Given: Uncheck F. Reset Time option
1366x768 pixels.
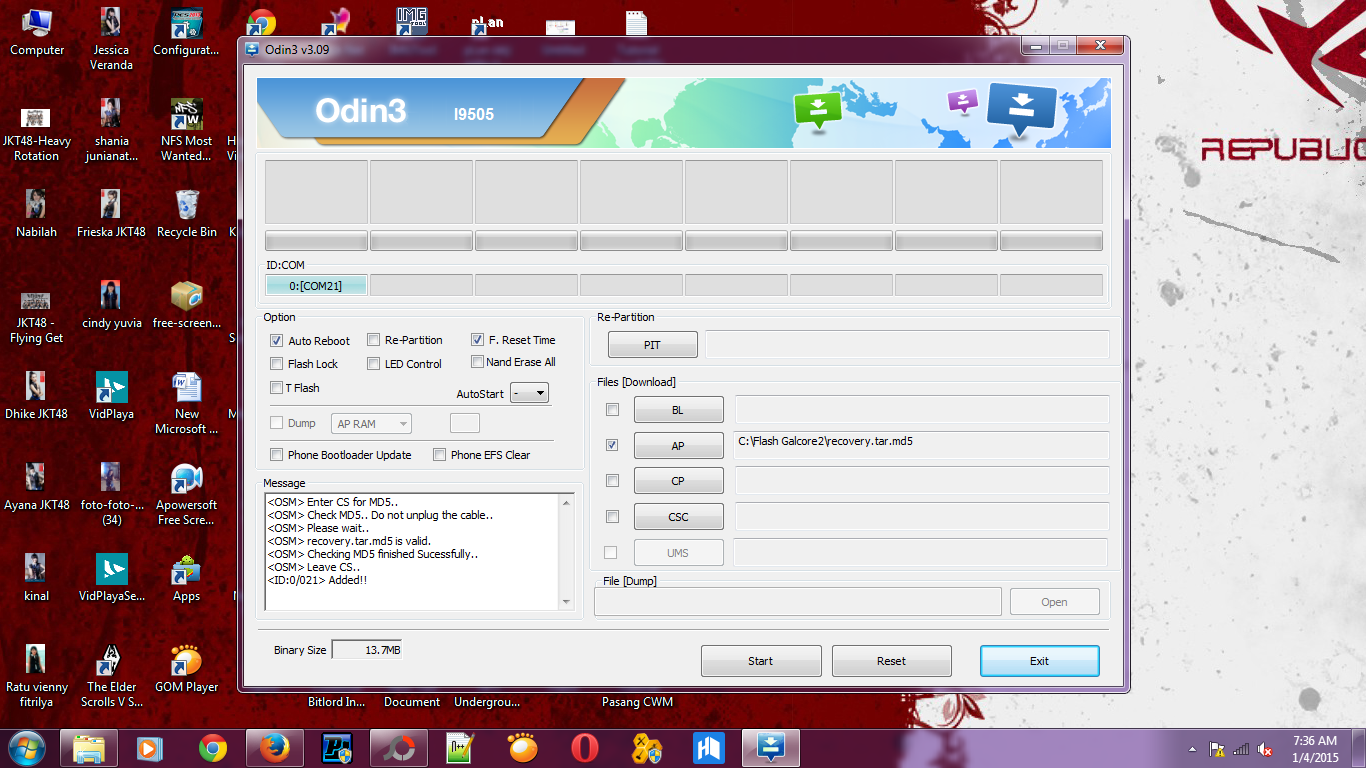Looking at the screenshot, I should (478, 340).
